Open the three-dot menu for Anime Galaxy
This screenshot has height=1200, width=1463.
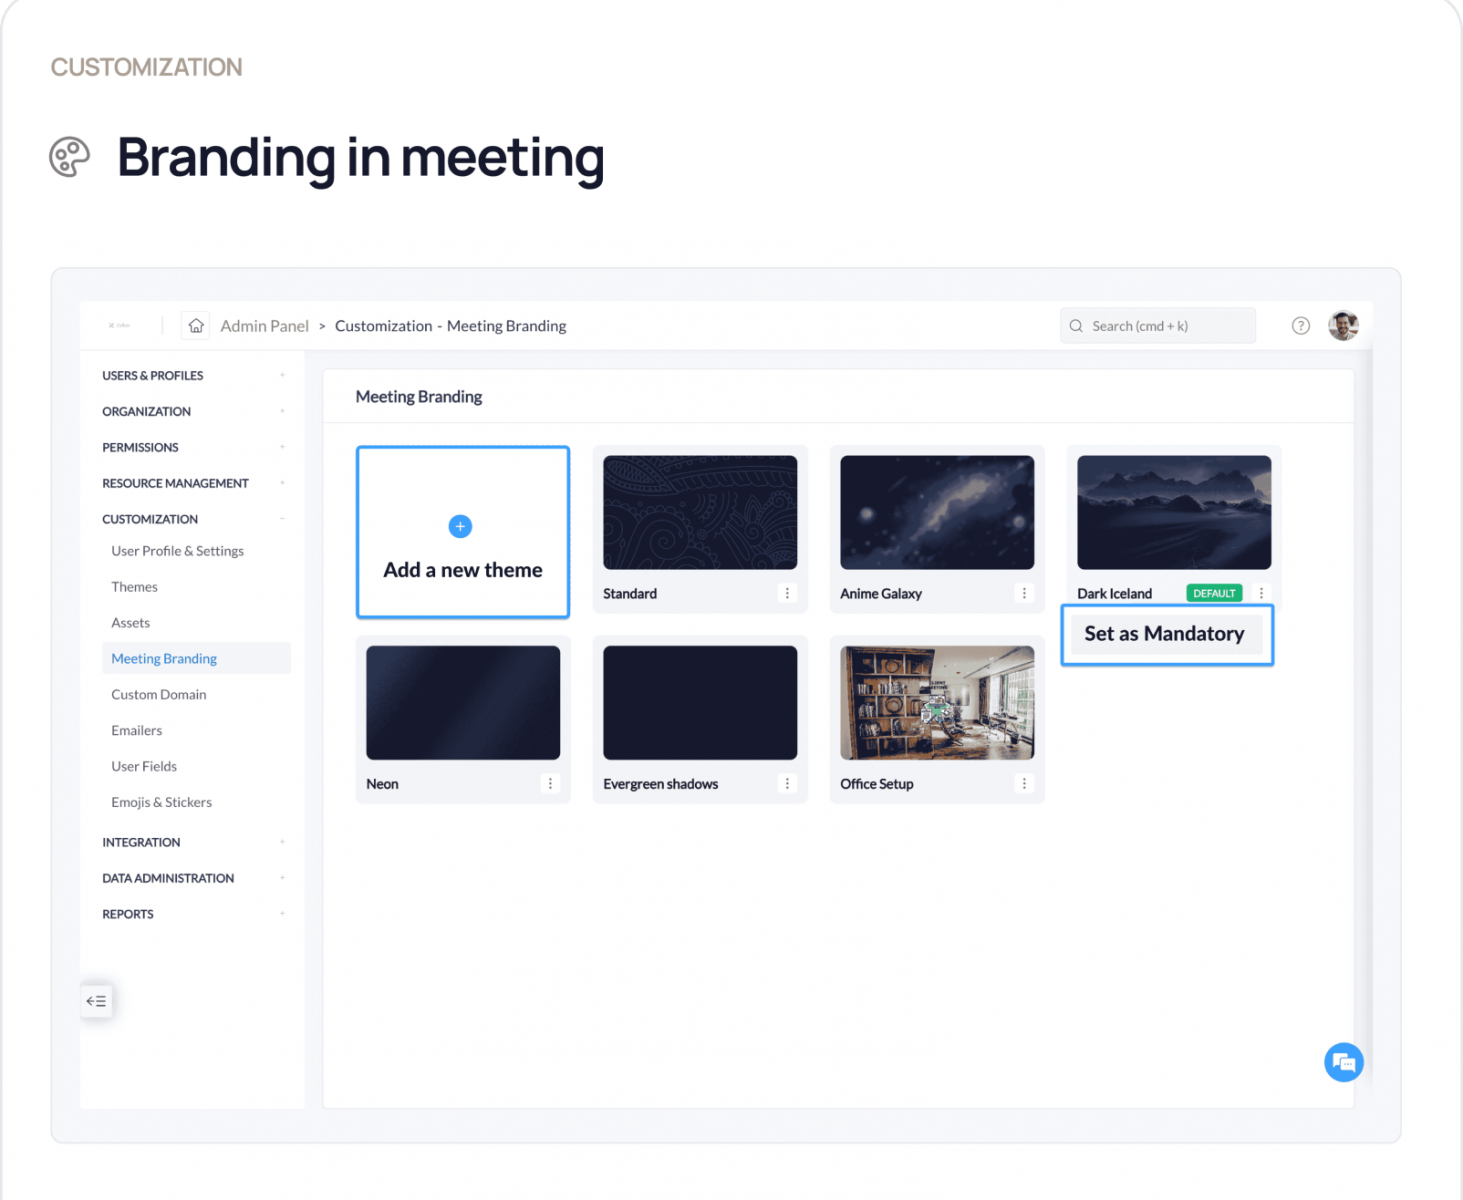tap(1024, 593)
